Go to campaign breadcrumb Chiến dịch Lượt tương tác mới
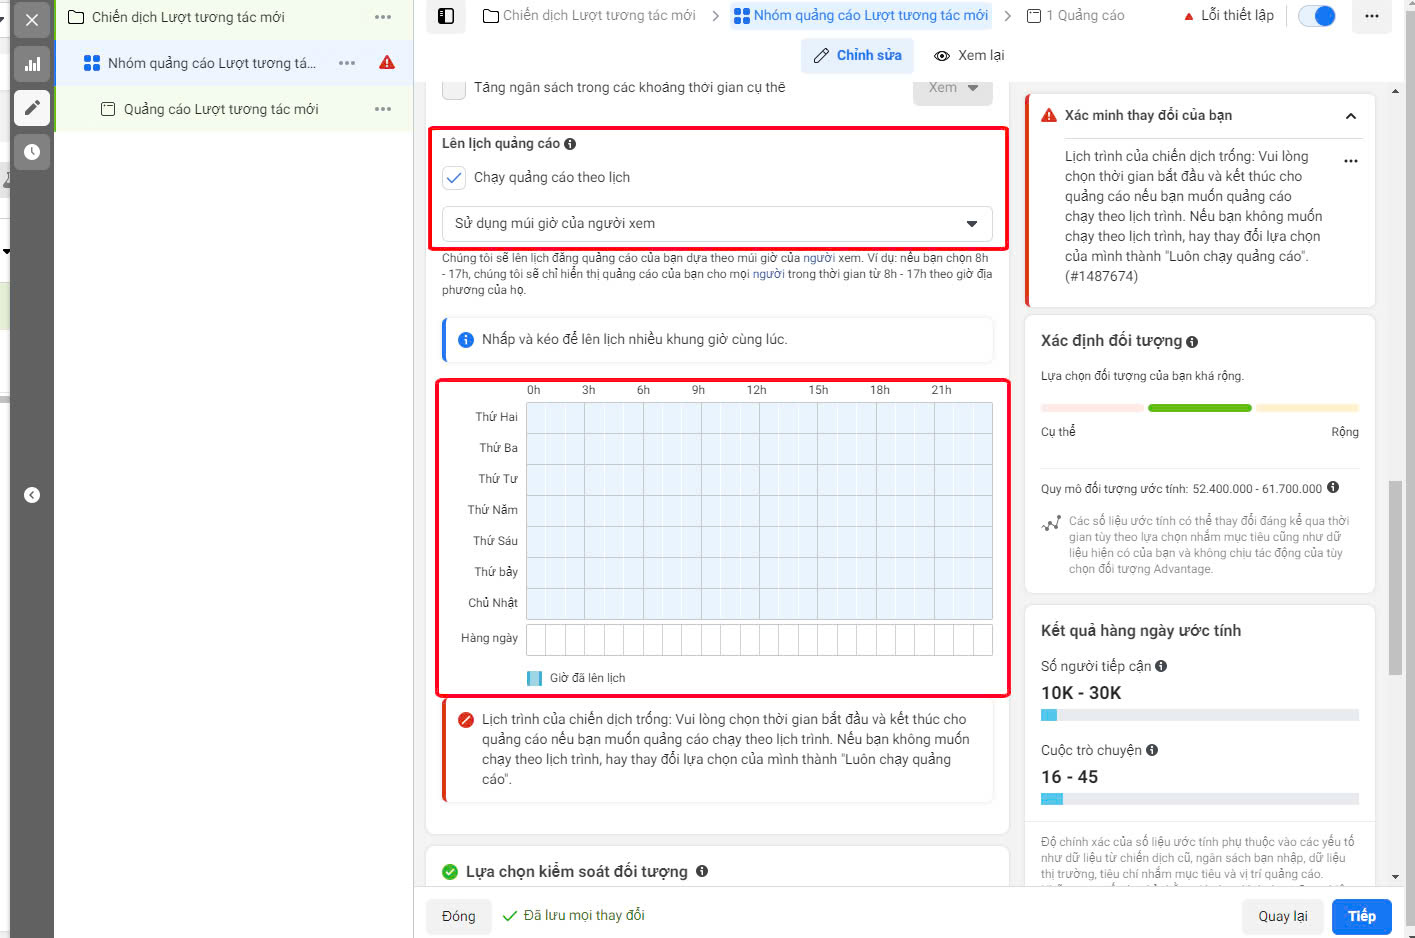Image resolution: width=1415 pixels, height=938 pixels. click(x=589, y=16)
